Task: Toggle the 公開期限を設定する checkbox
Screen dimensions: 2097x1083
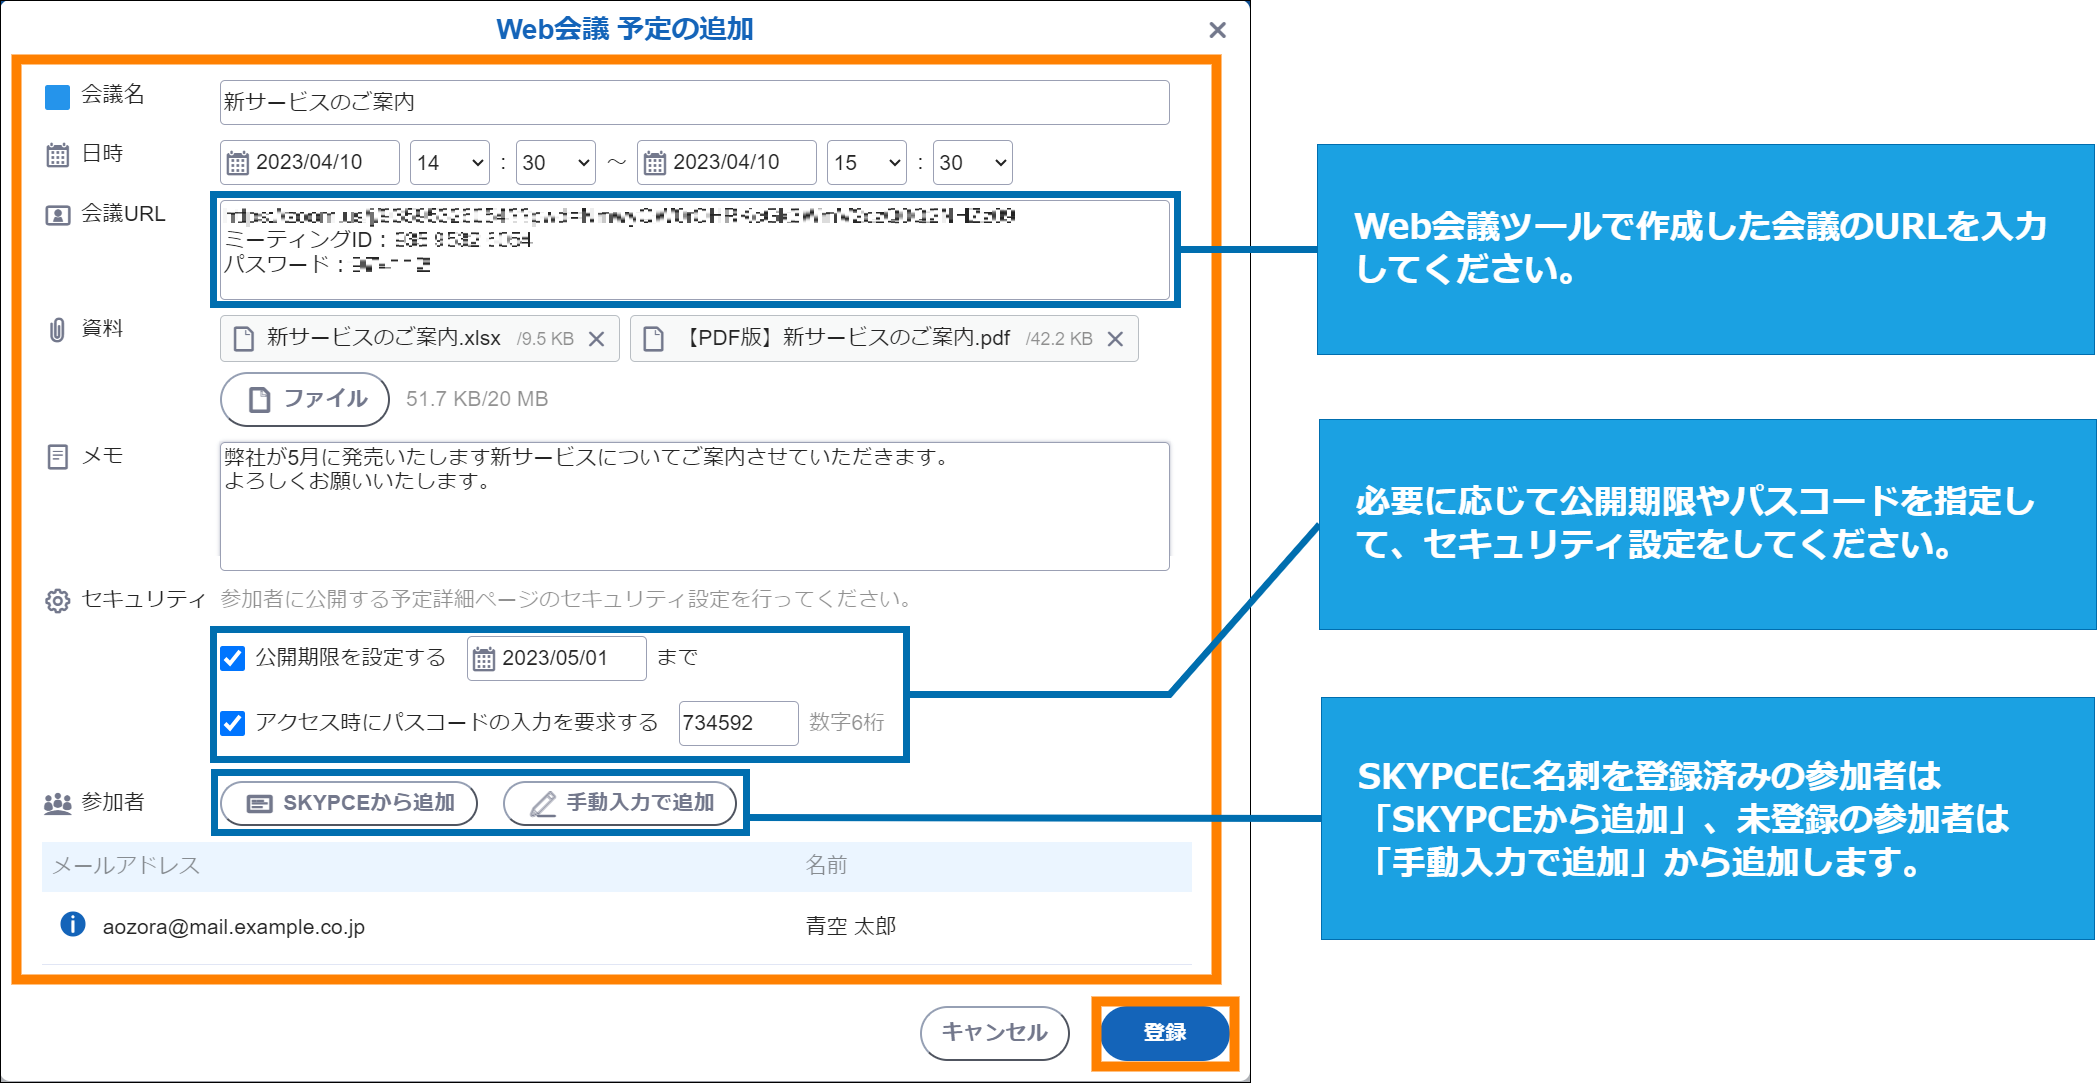Action: pyautogui.click(x=233, y=658)
